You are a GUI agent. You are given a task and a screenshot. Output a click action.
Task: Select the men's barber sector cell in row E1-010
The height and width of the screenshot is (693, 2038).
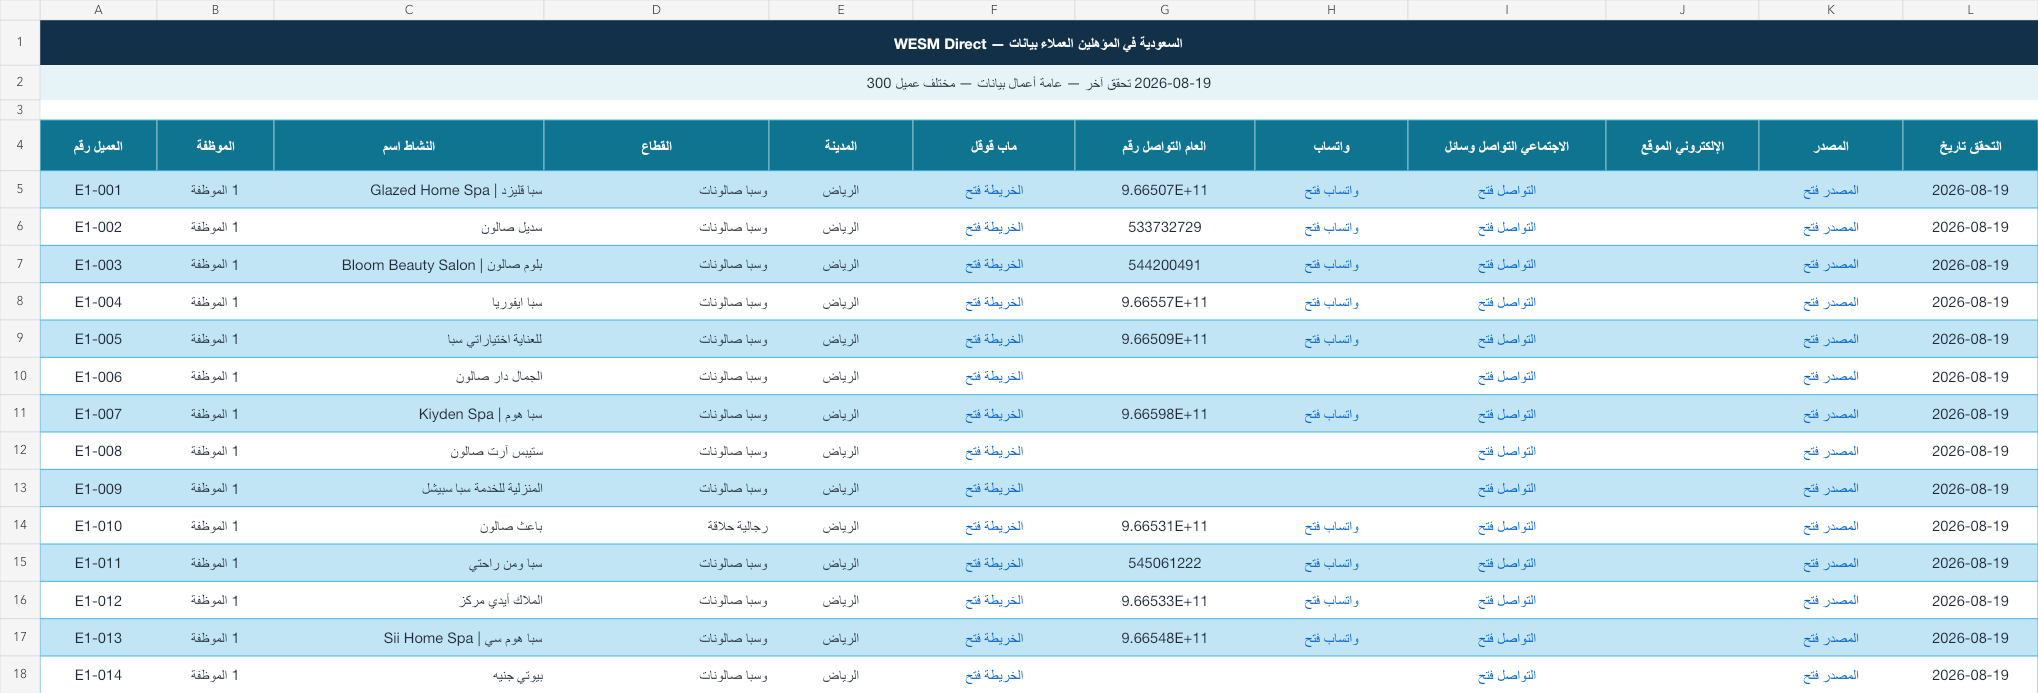tap(656, 526)
